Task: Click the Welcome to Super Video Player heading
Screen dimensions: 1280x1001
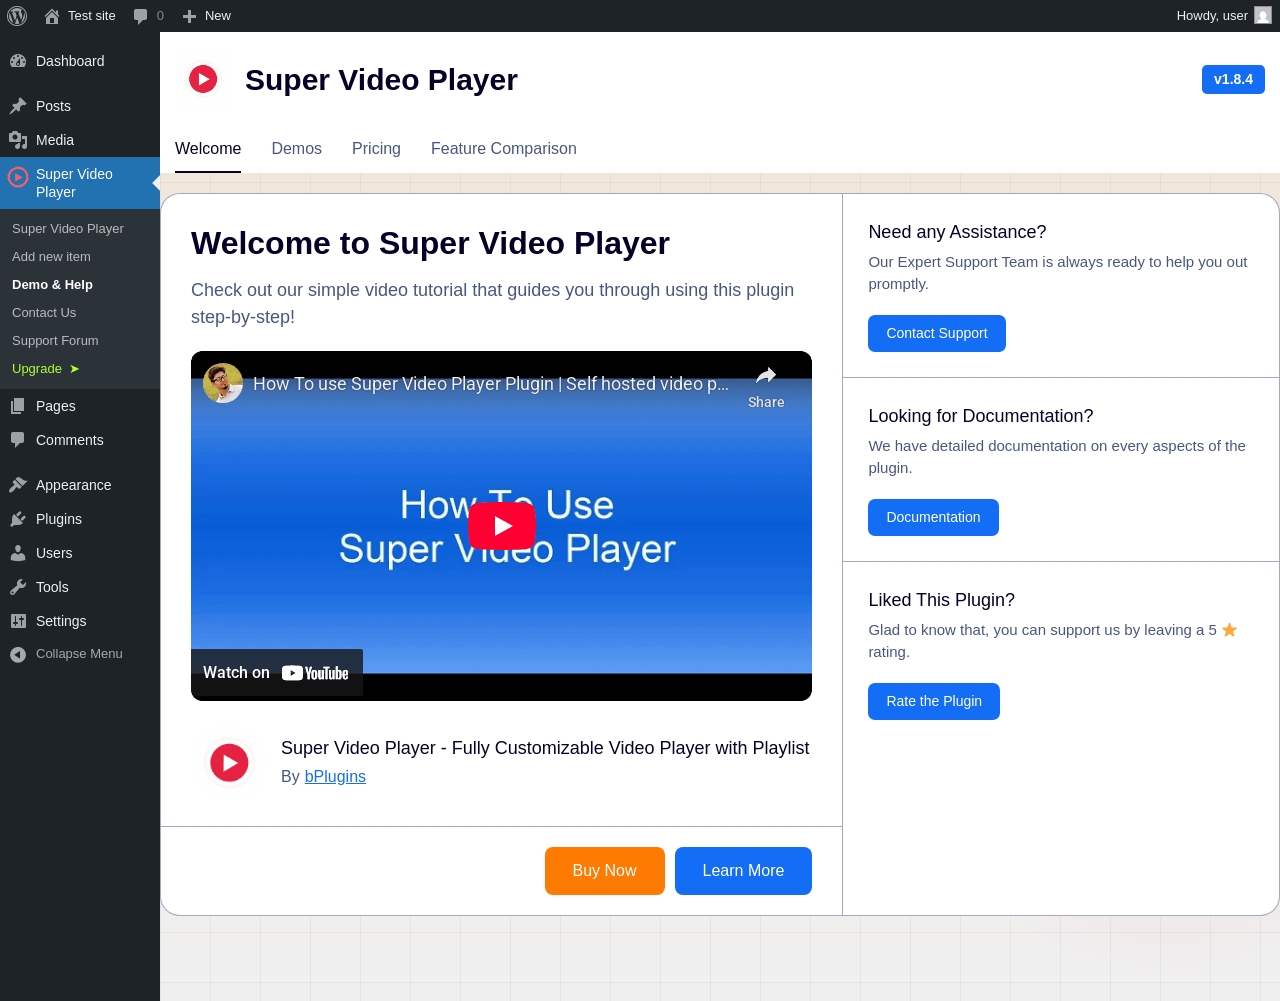Action: pos(430,243)
